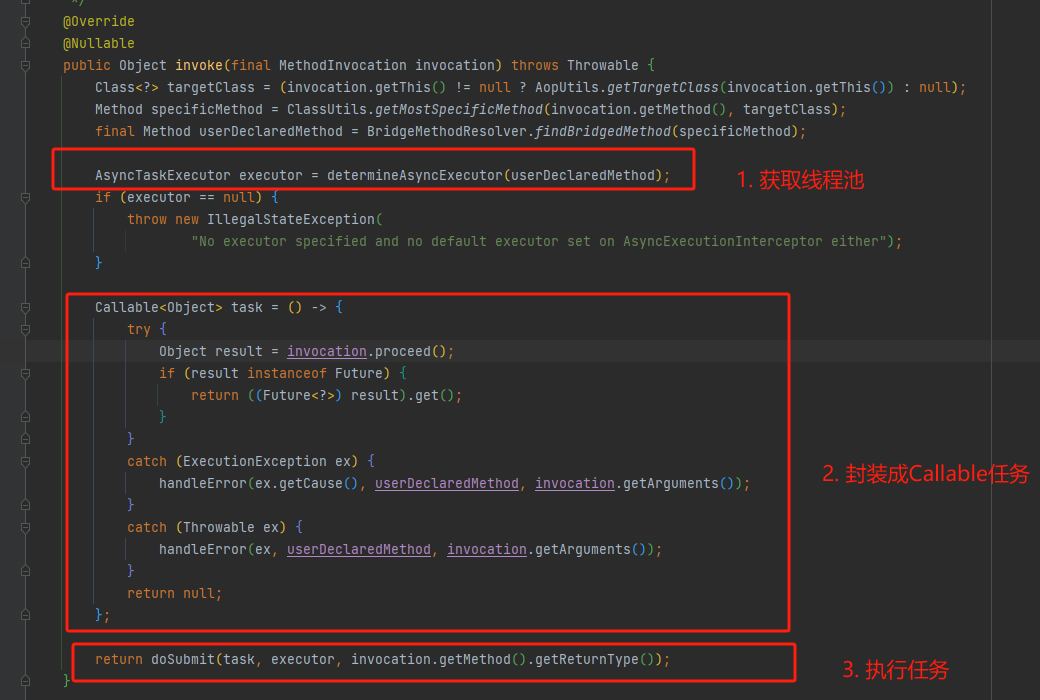Click the method name 'invoke' in the signature
This screenshot has height=700, width=1040.
[x=199, y=66]
